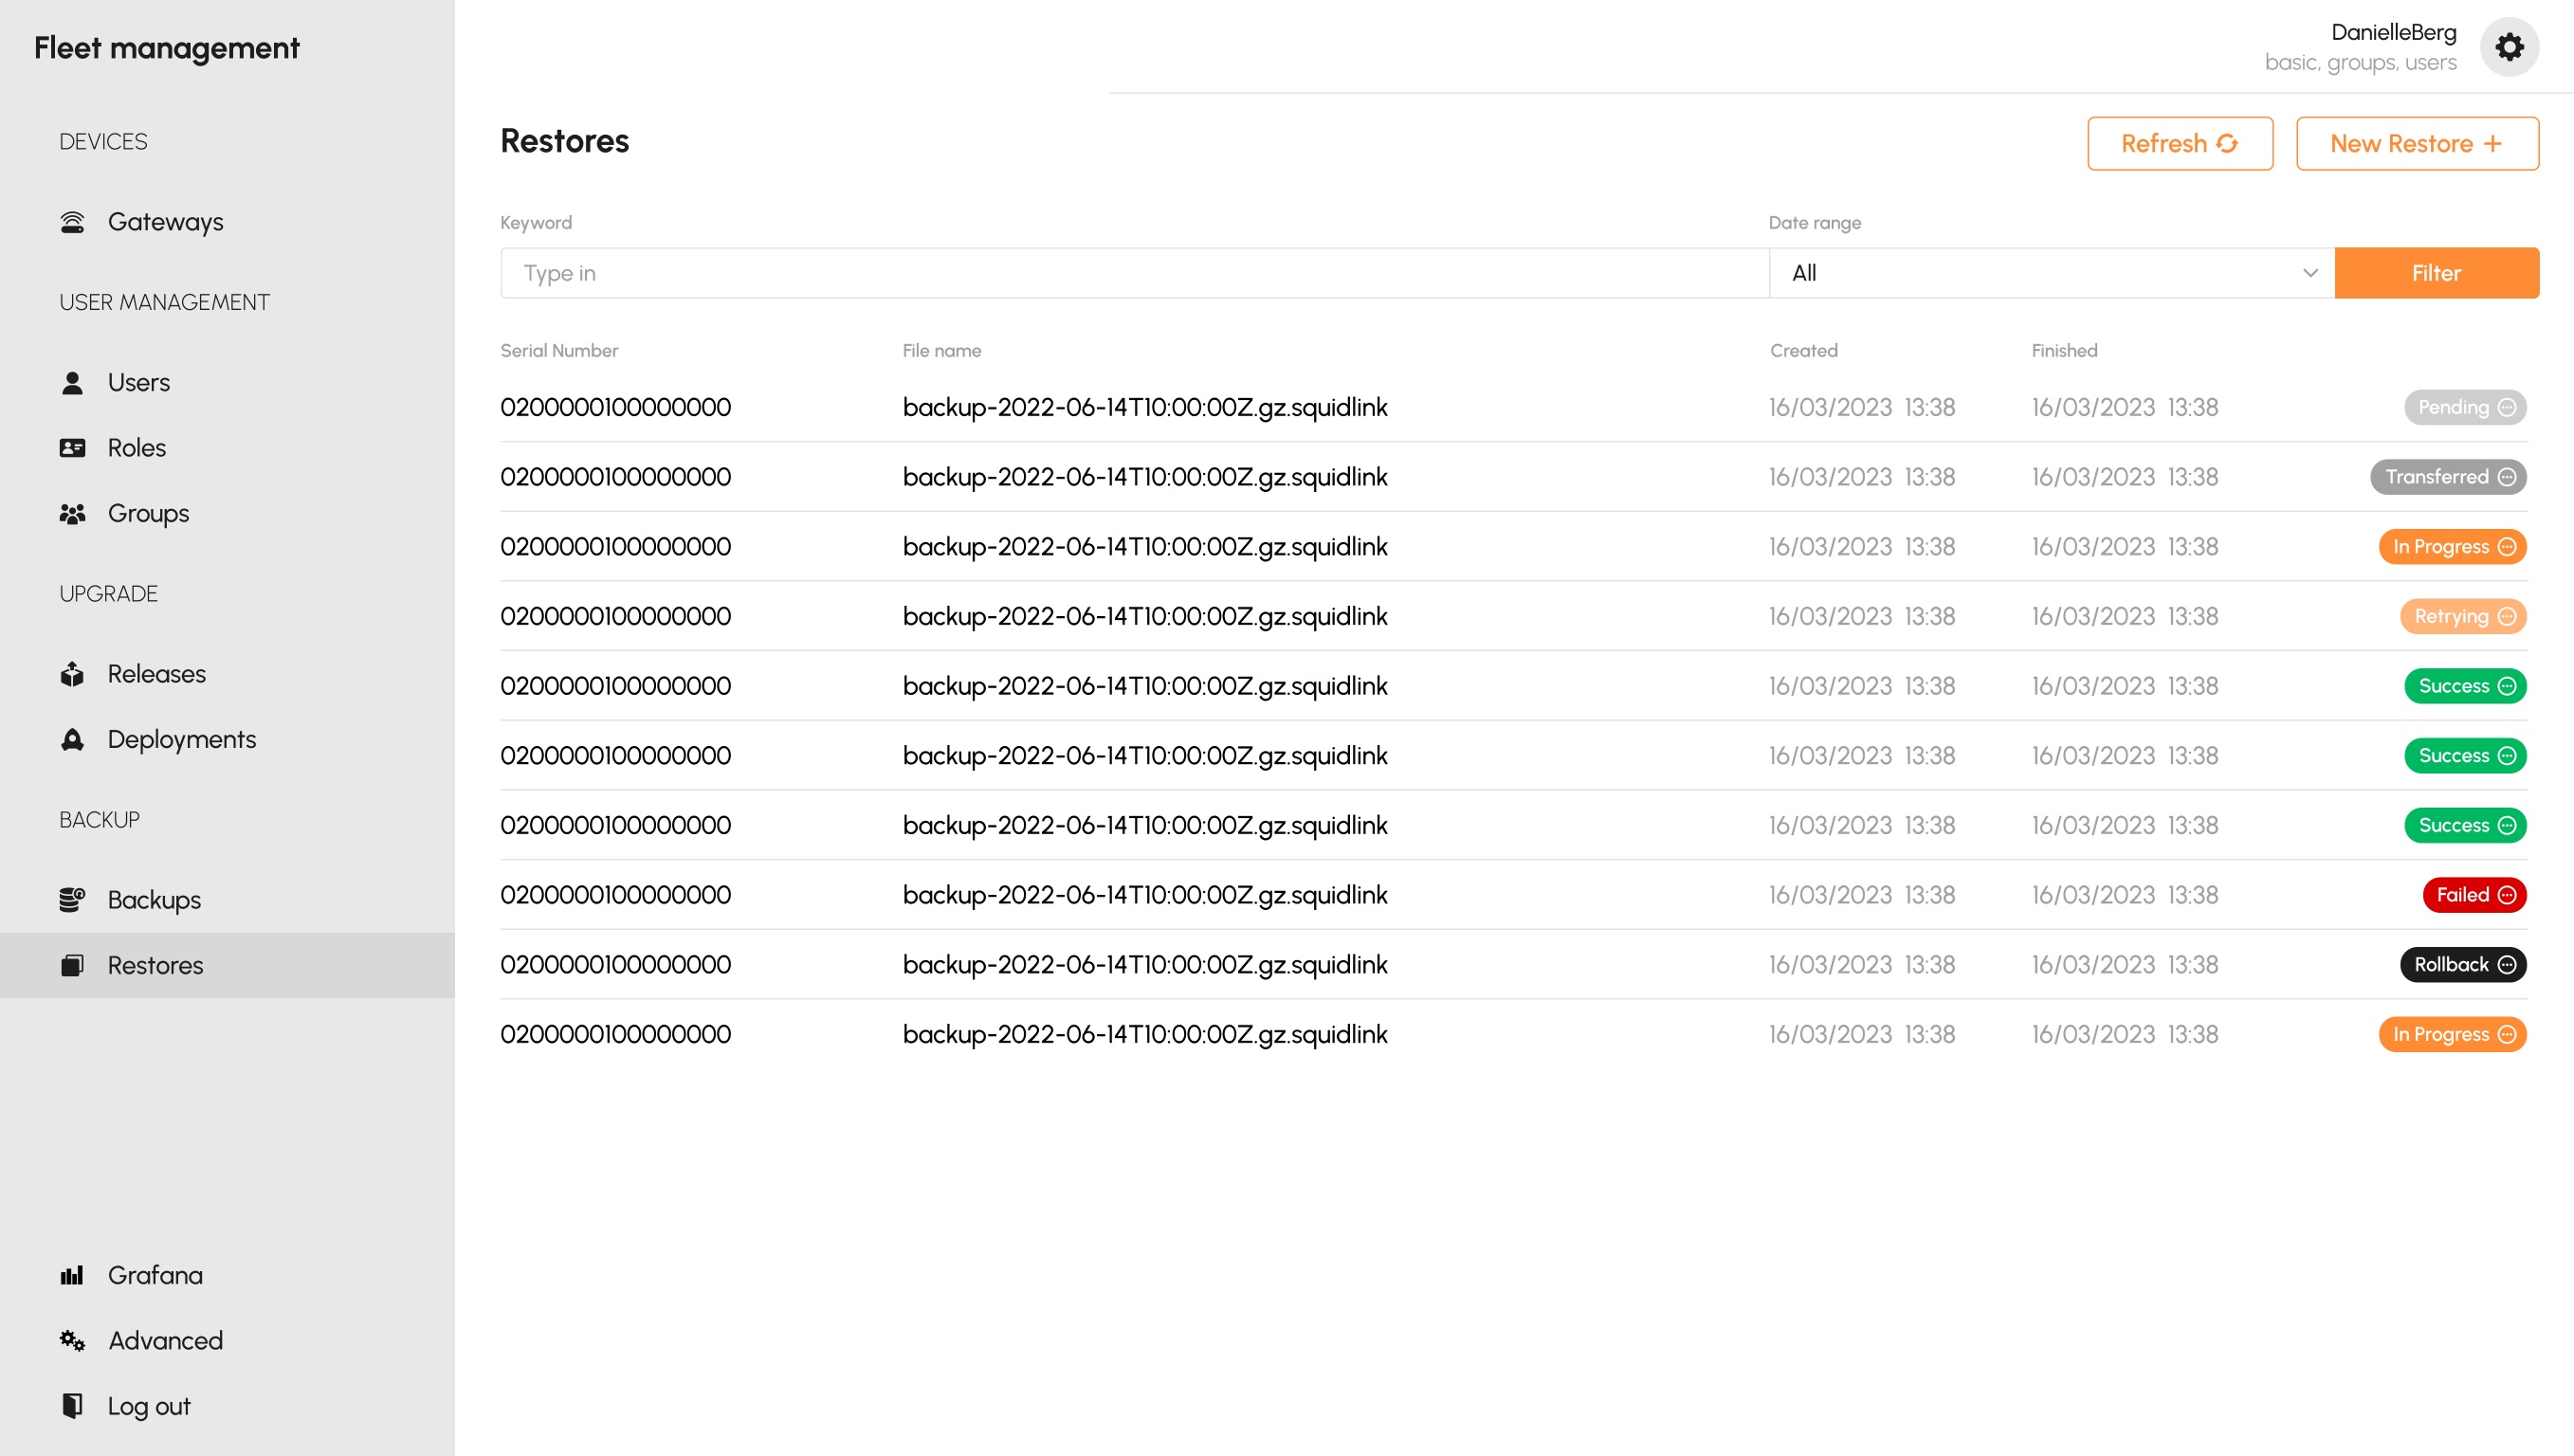The image size is (2574, 1456).
Task: Click the Created column header
Action: tap(1803, 351)
